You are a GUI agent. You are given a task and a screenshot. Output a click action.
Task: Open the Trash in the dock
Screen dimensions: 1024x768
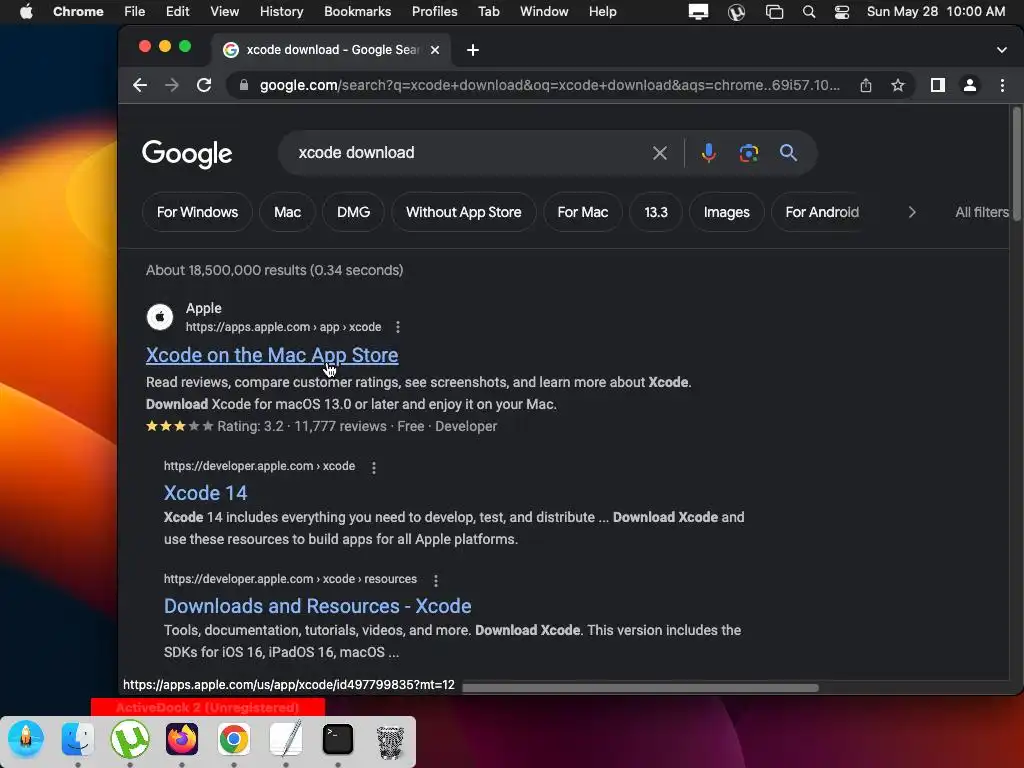coord(390,740)
